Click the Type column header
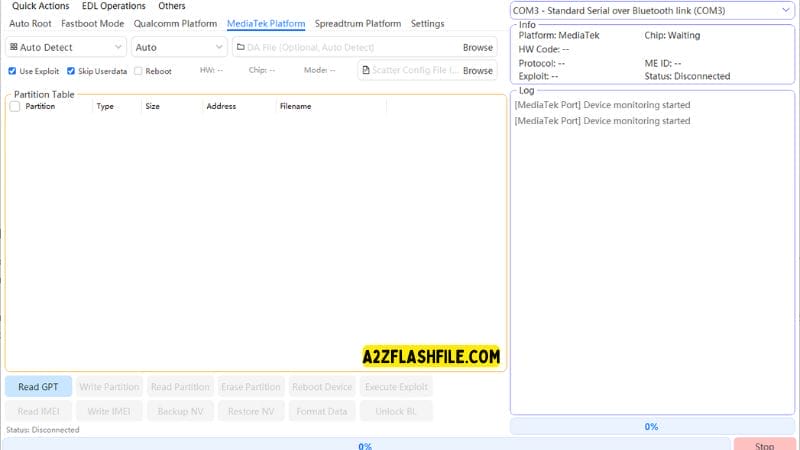This screenshot has width=800, height=450. click(105, 106)
